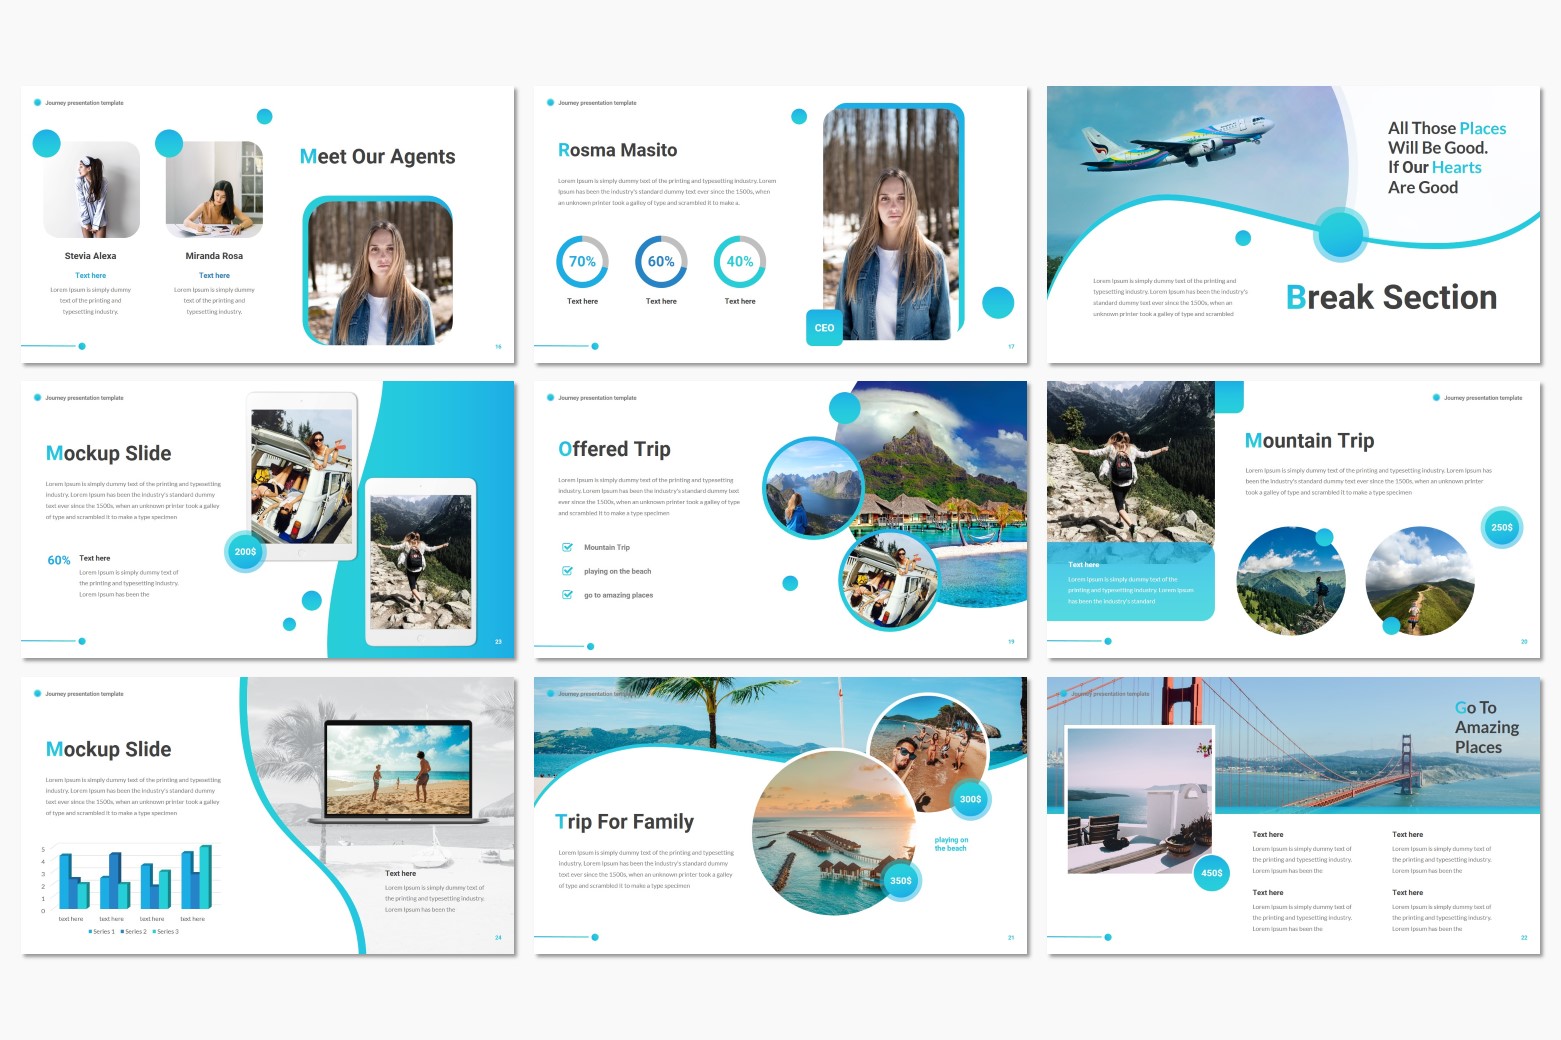
Task: Click the 40% progress ring
Action: pos(740,262)
